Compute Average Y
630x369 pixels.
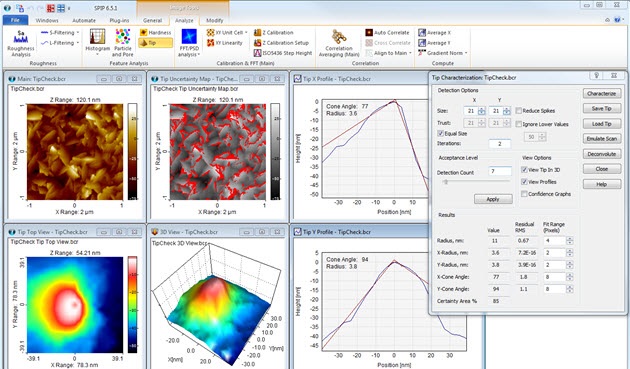(434, 43)
